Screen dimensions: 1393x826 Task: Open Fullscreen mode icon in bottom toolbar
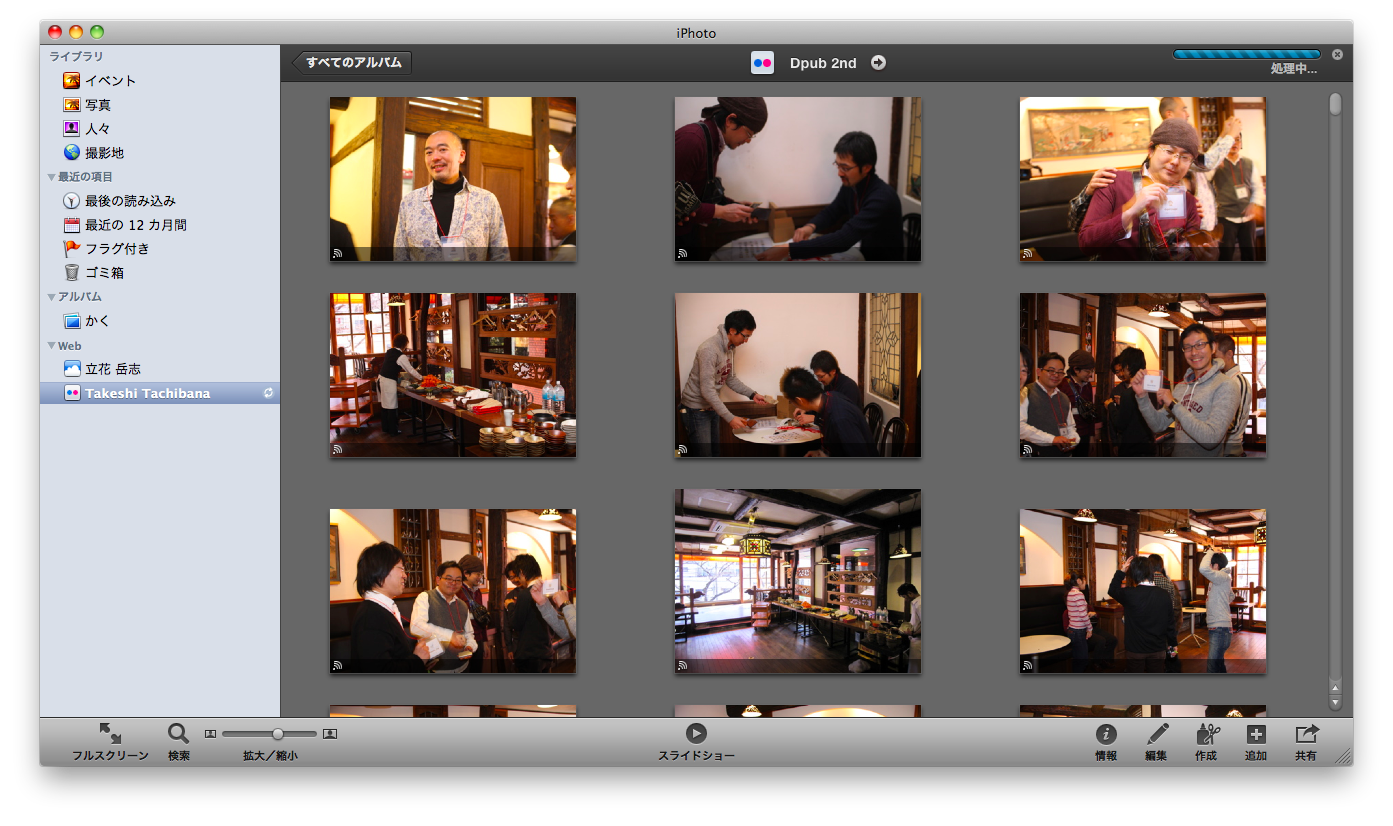click(110, 734)
